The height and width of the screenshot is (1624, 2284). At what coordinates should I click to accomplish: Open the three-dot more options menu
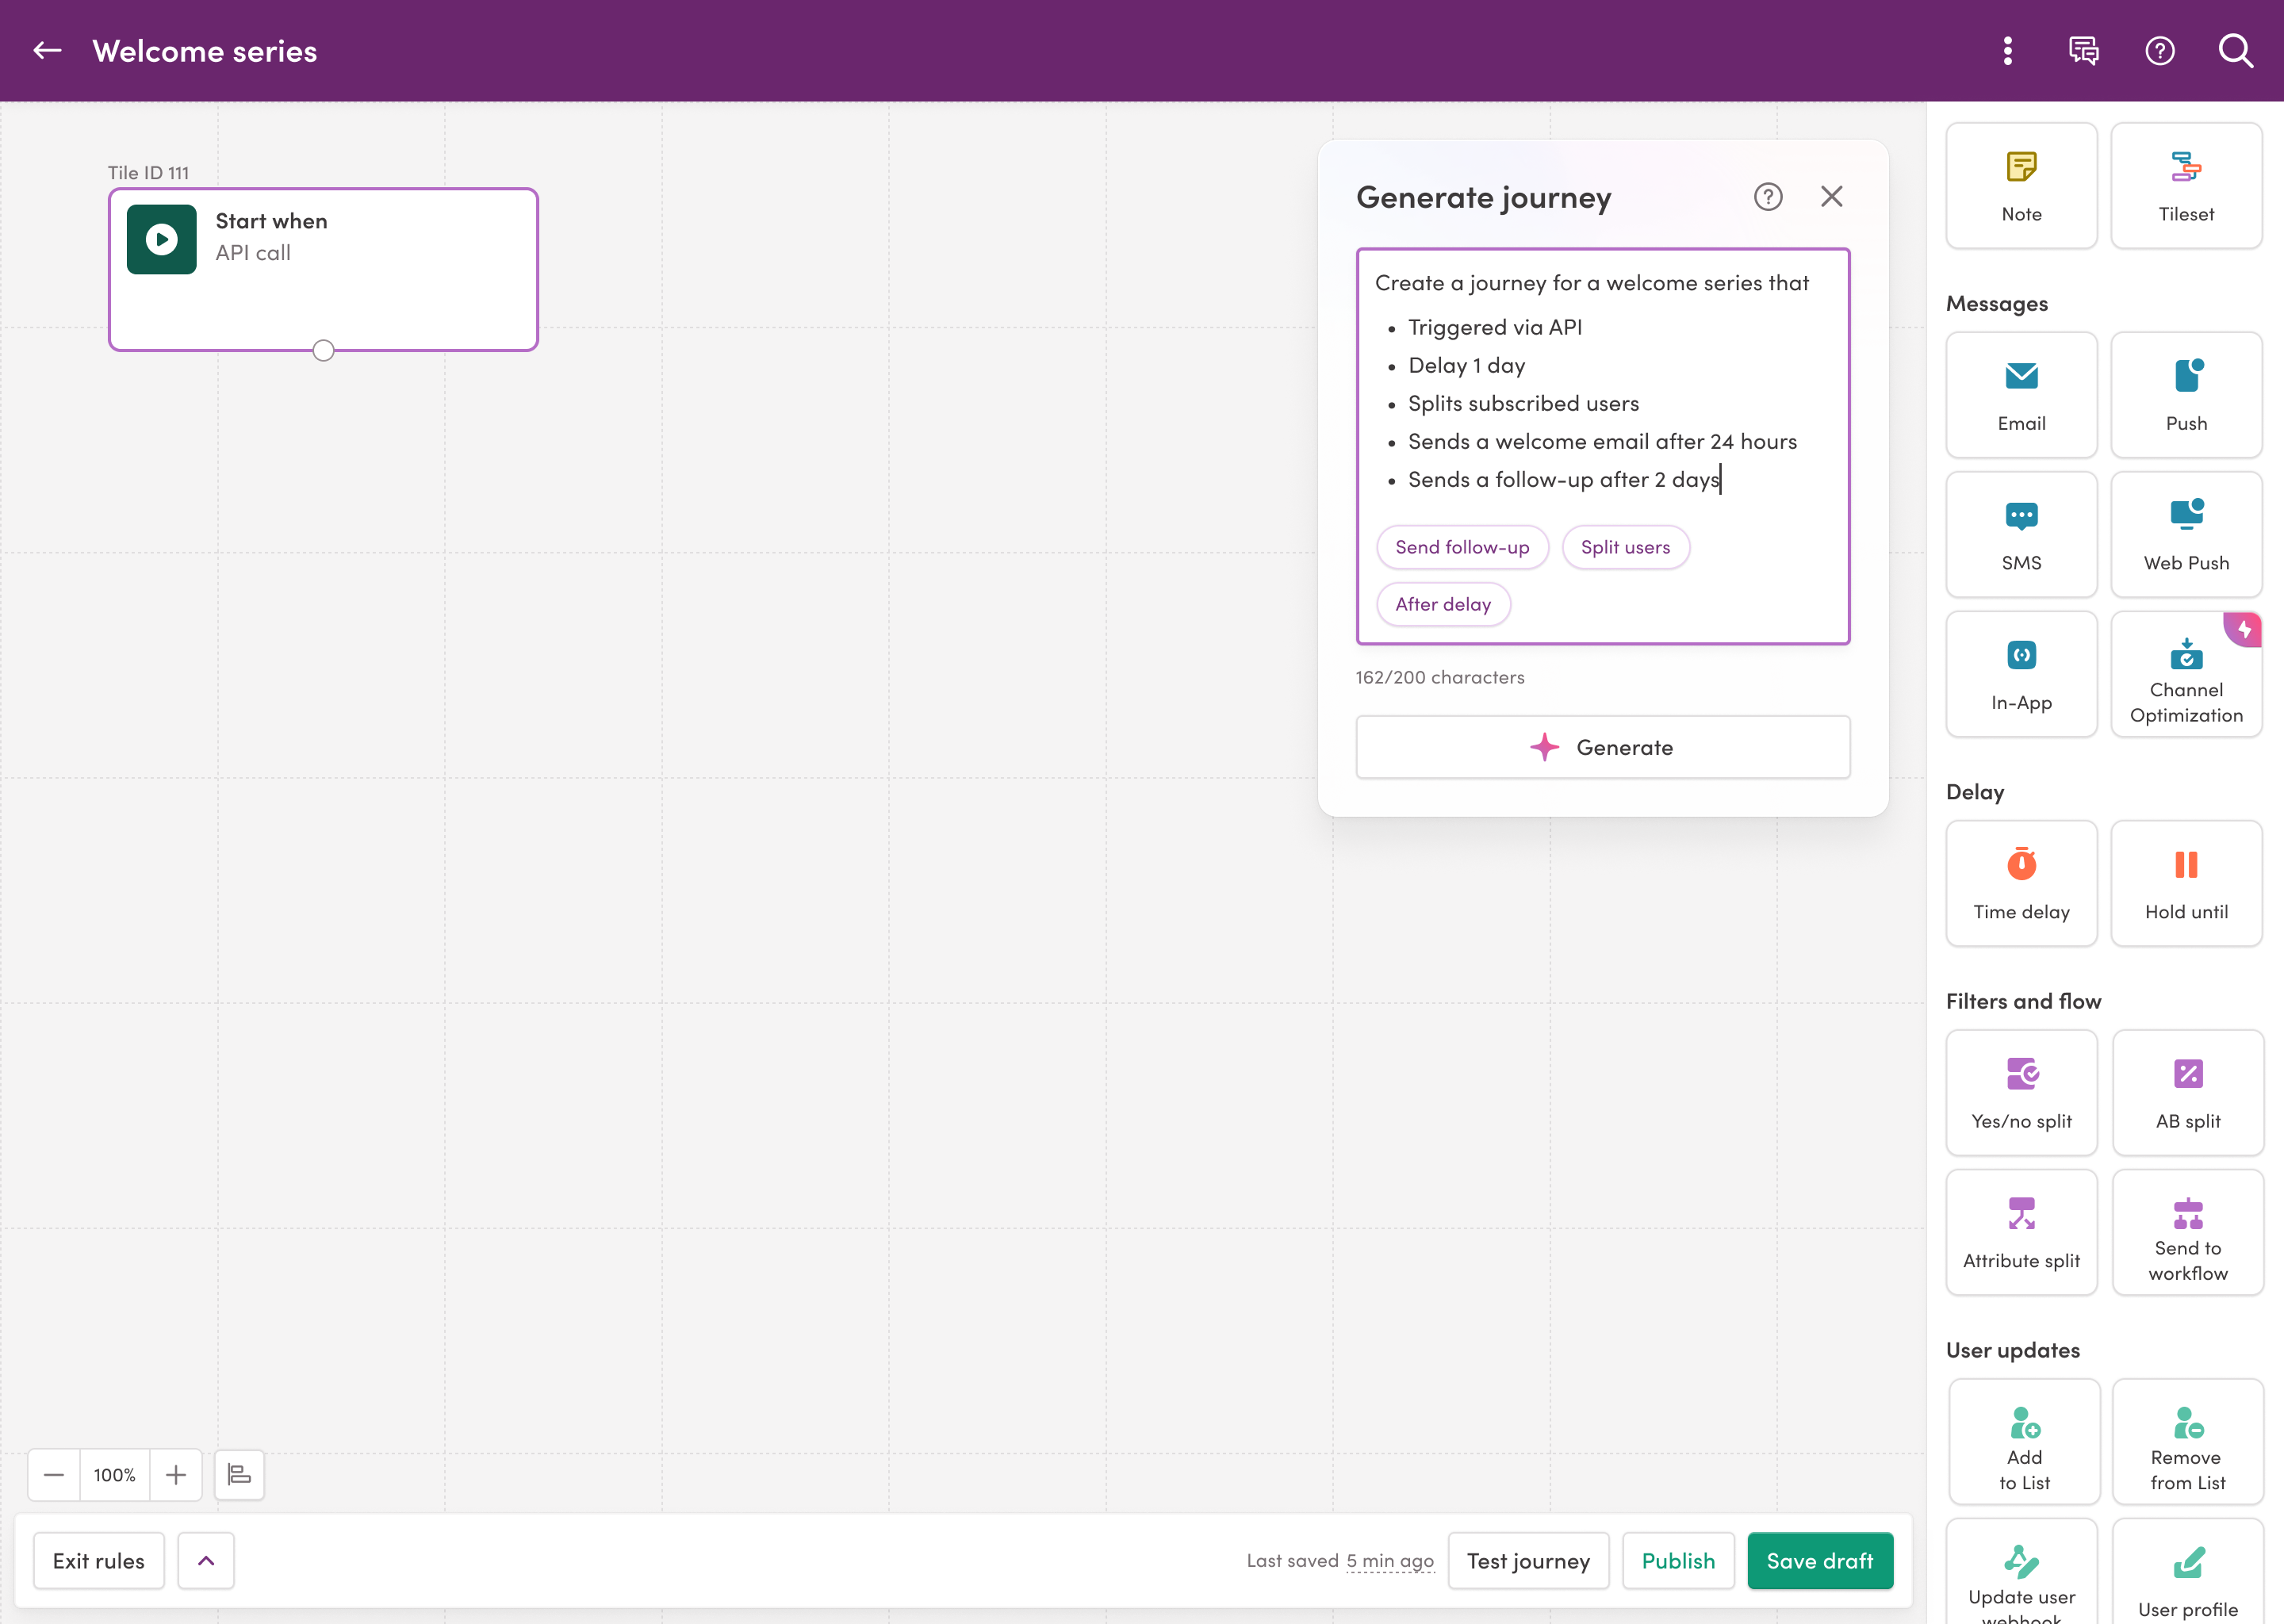tap(2007, 51)
